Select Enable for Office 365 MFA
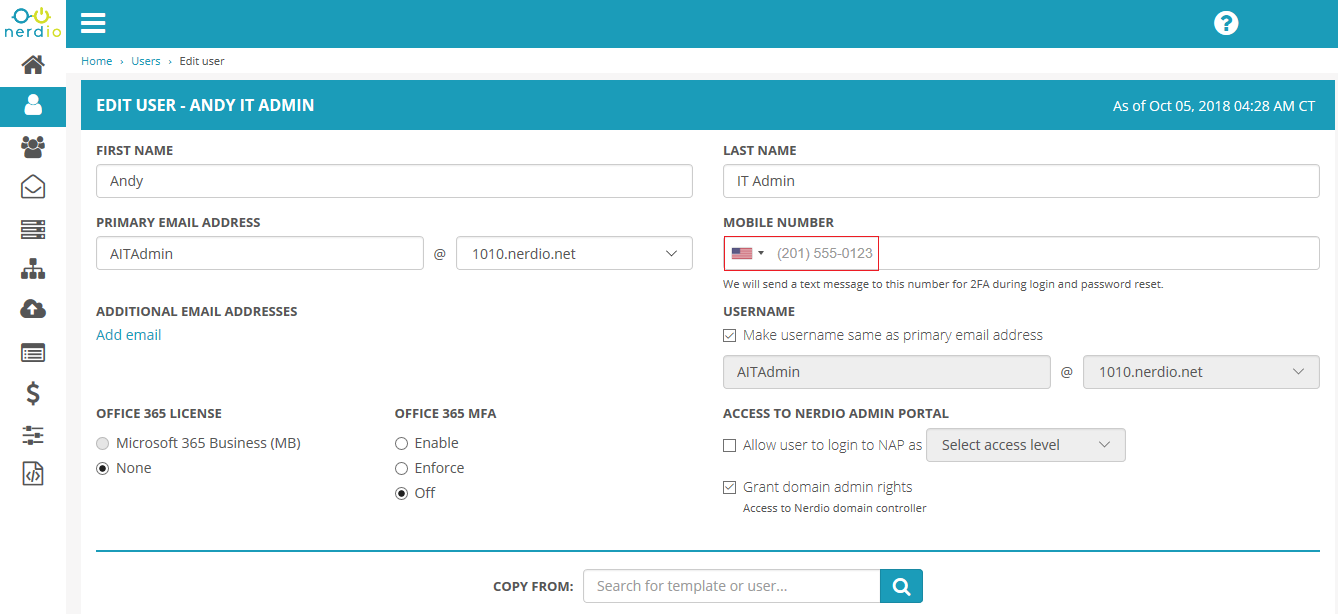This screenshot has width=1338, height=614. [401, 443]
